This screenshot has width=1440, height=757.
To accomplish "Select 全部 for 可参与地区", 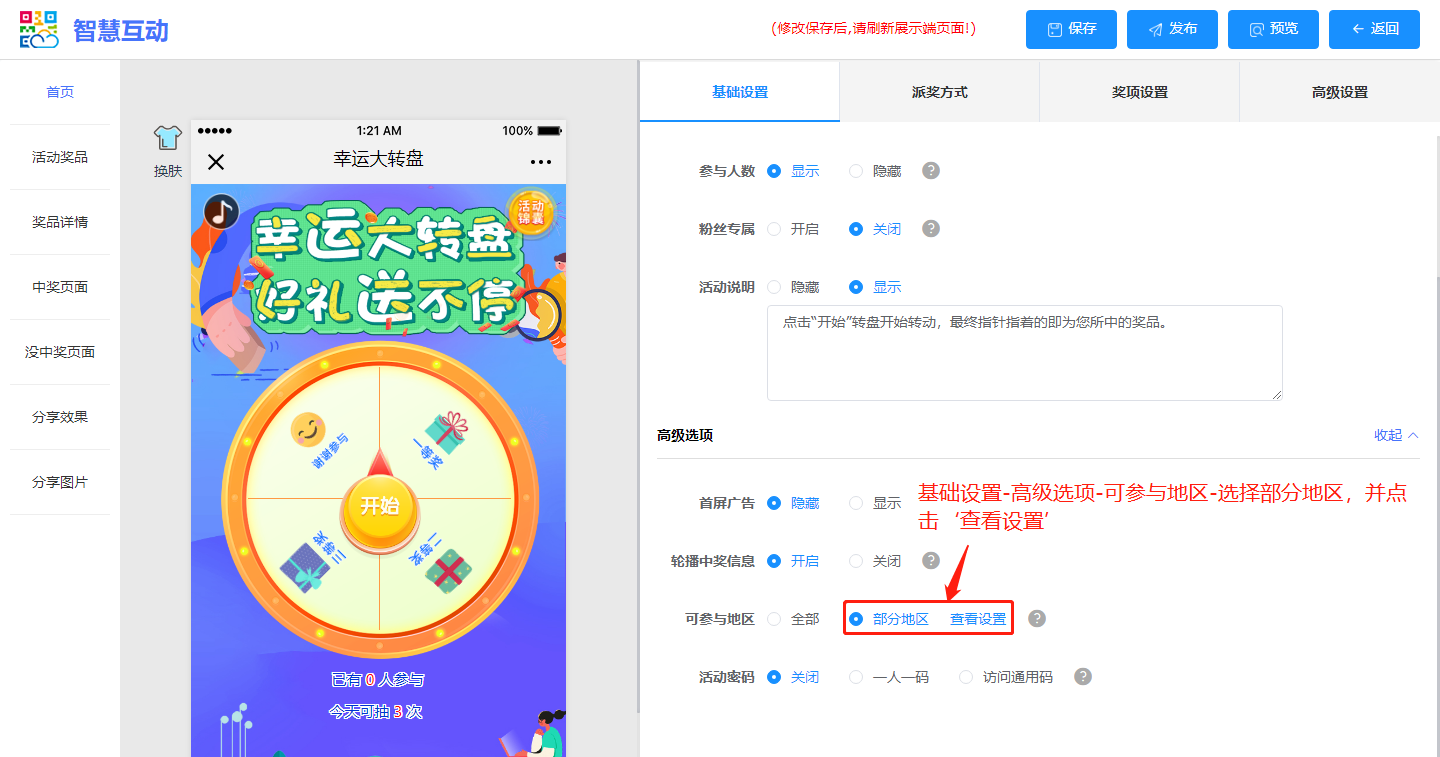I will (x=774, y=619).
